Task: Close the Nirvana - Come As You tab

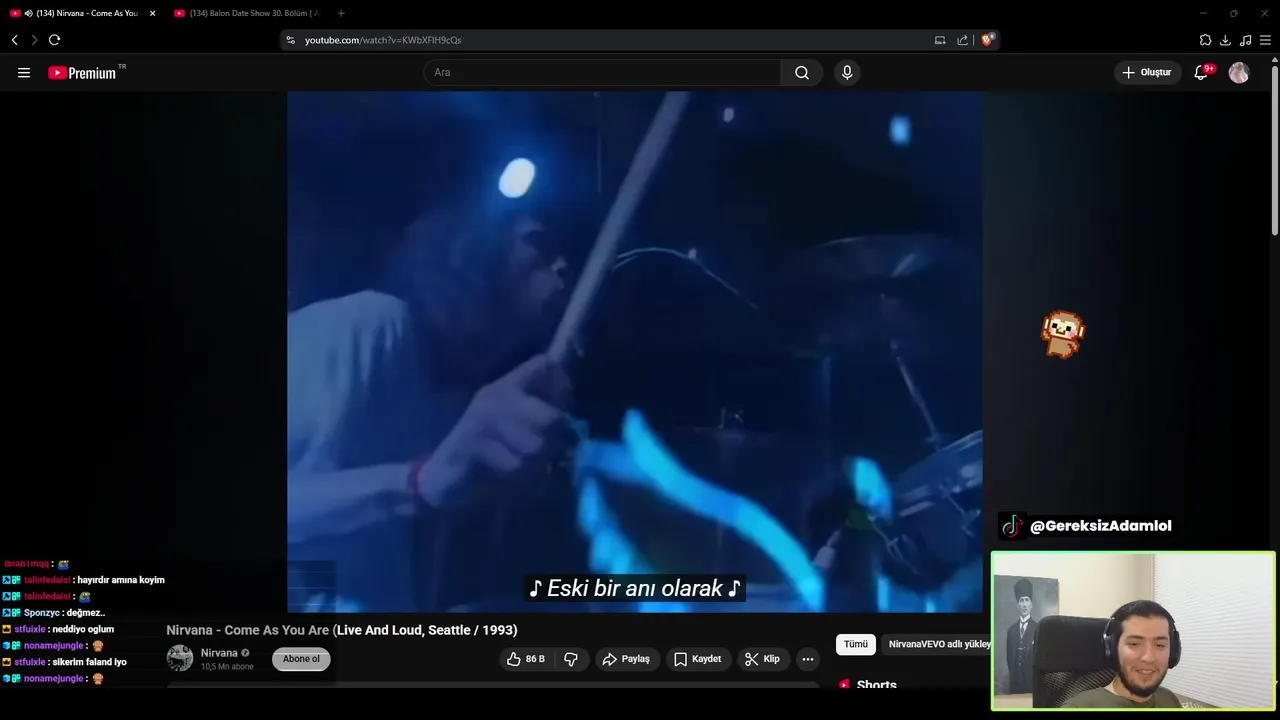Action: click(153, 13)
